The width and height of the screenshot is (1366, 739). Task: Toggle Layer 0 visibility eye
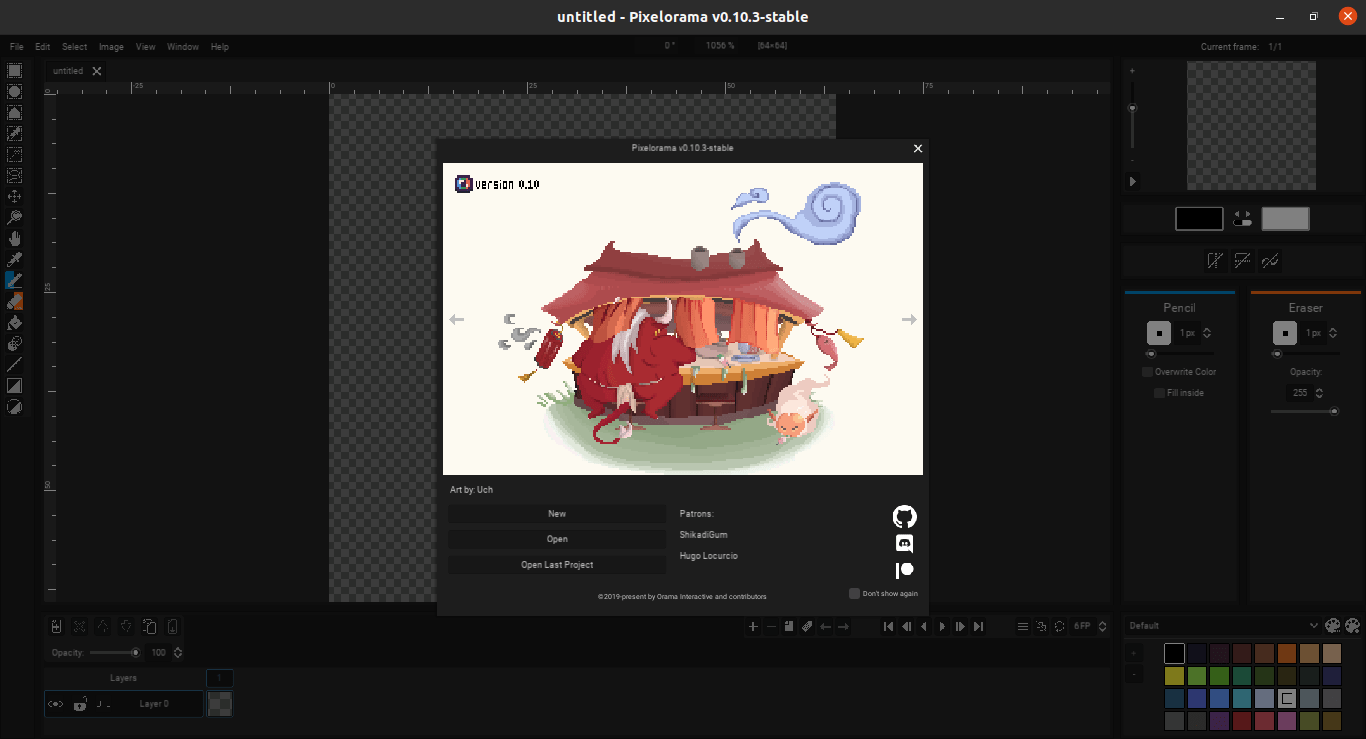click(56, 704)
